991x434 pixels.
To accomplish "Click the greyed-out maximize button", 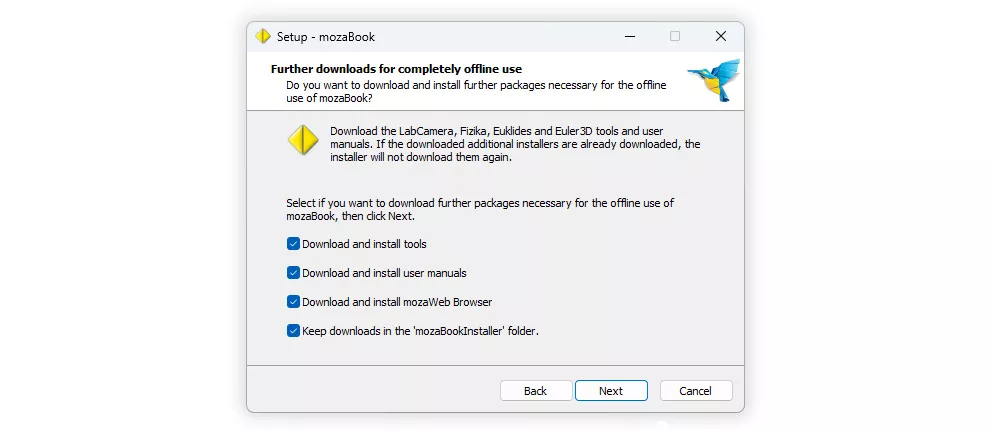I will [x=675, y=37].
